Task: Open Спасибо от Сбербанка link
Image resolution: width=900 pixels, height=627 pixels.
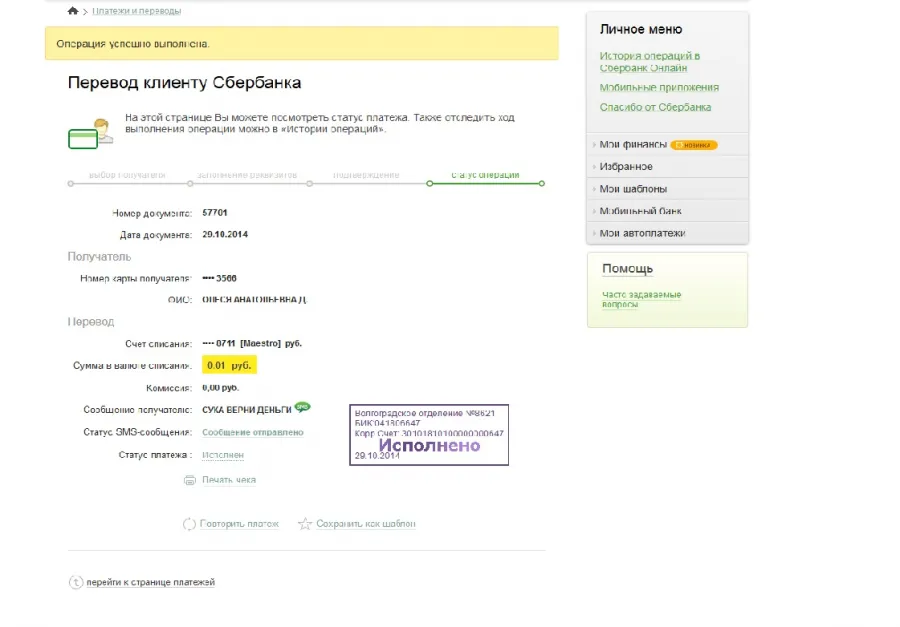Action: (655, 107)
